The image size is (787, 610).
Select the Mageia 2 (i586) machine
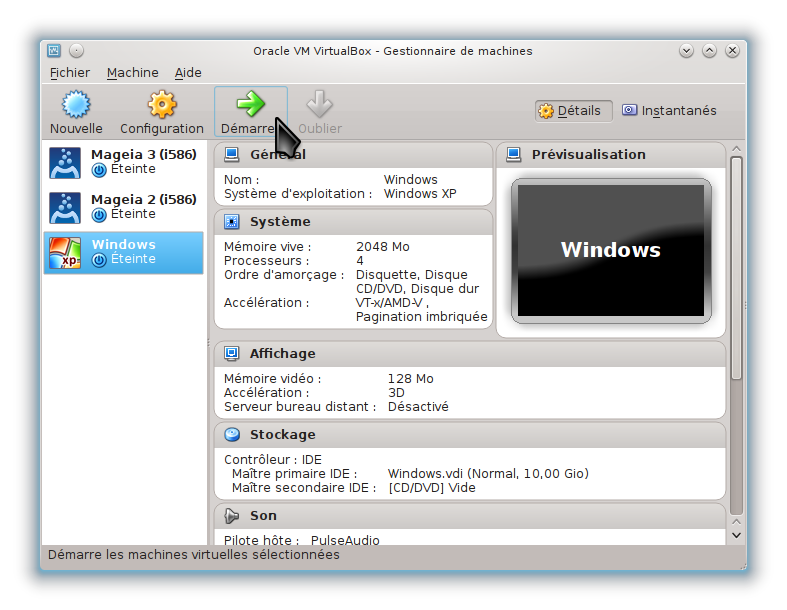click(x=123, y=207)
